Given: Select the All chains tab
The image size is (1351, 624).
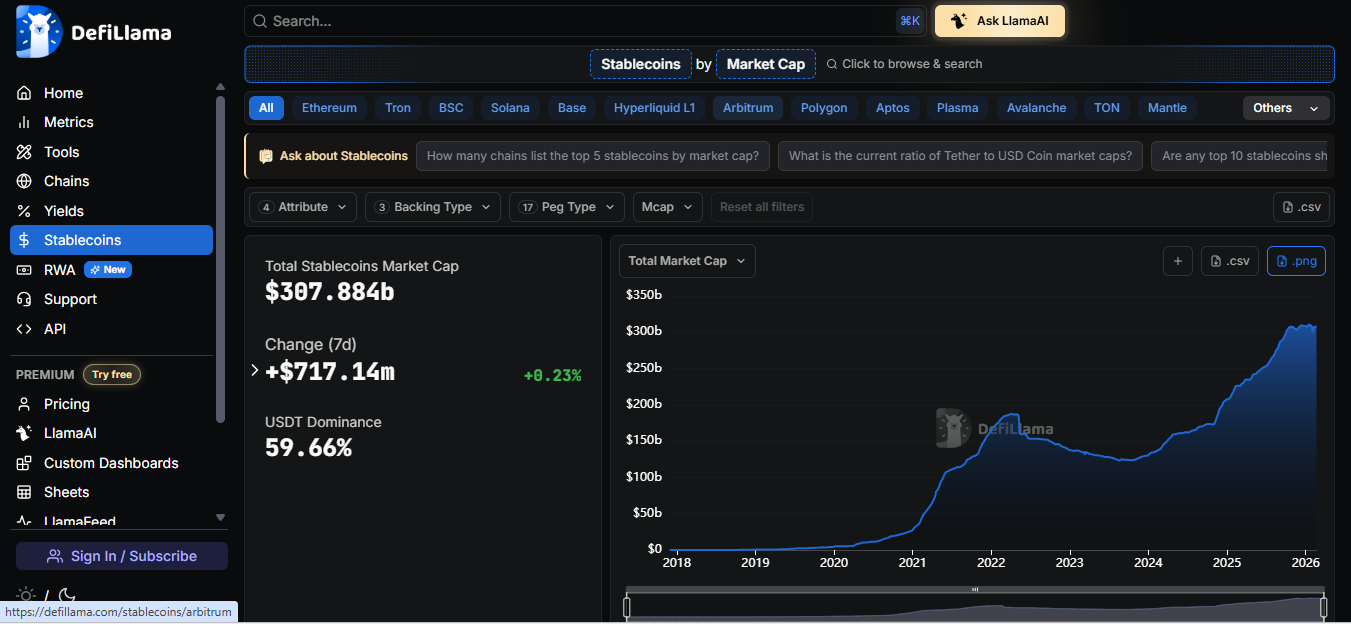Looking at the screenshot, I should click(266, 108).
